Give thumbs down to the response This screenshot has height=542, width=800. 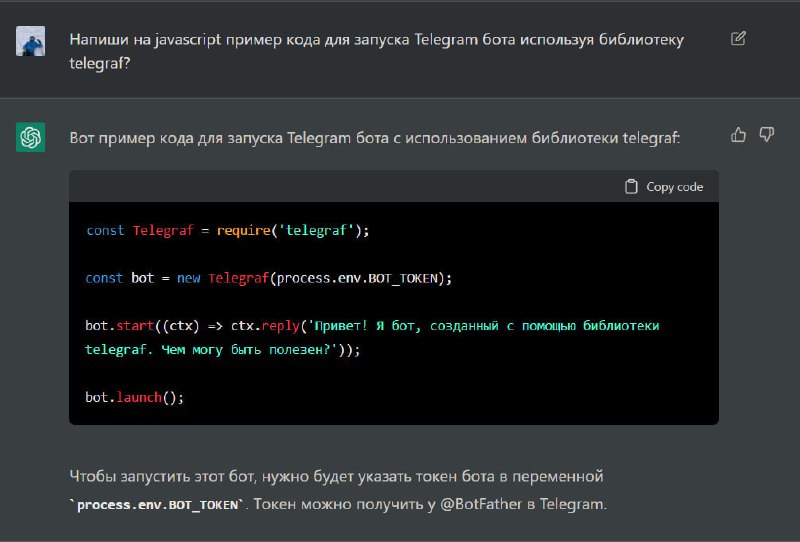[766, 135]
